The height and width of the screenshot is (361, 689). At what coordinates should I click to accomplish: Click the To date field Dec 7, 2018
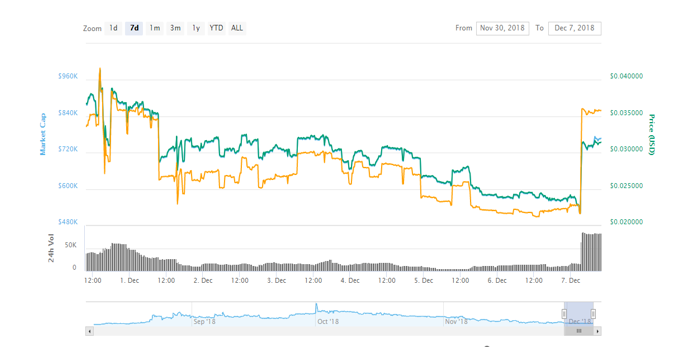click(x=574, y=28)
